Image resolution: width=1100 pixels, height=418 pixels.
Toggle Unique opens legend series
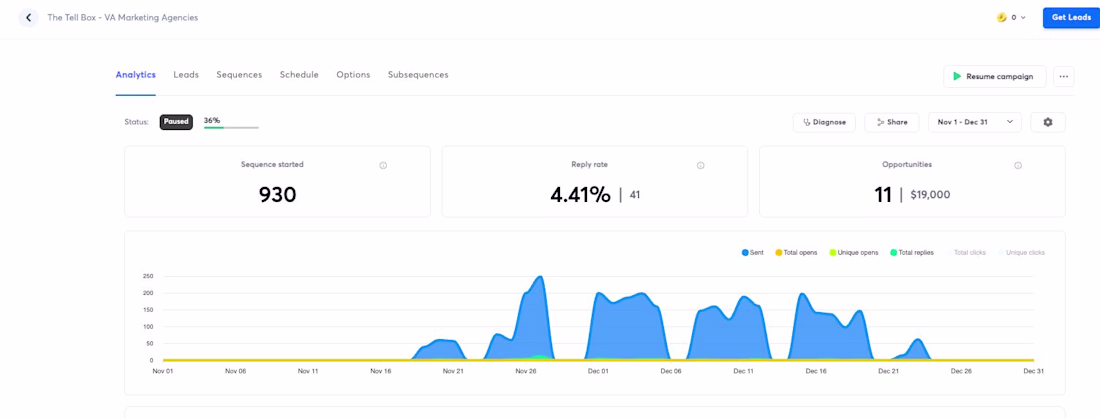tap(854, 252)
